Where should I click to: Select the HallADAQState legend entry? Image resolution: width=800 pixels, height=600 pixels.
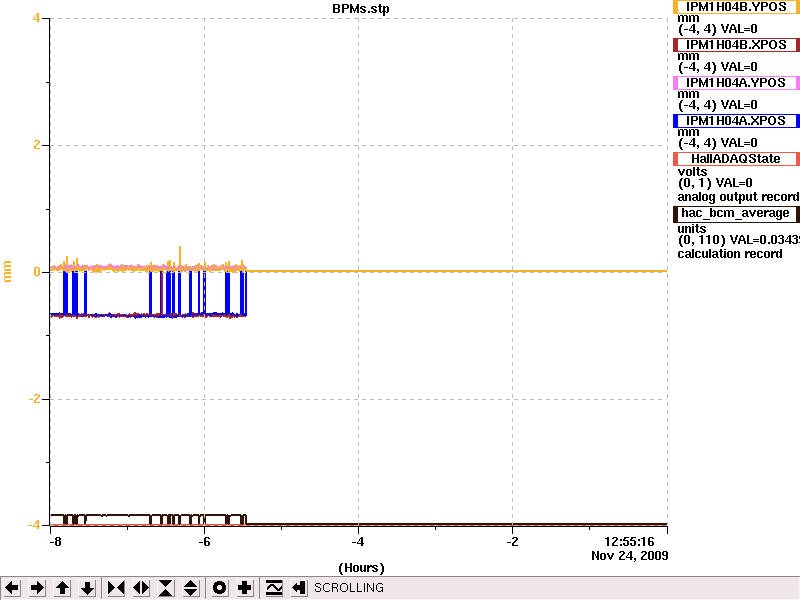tap(736, 159)
